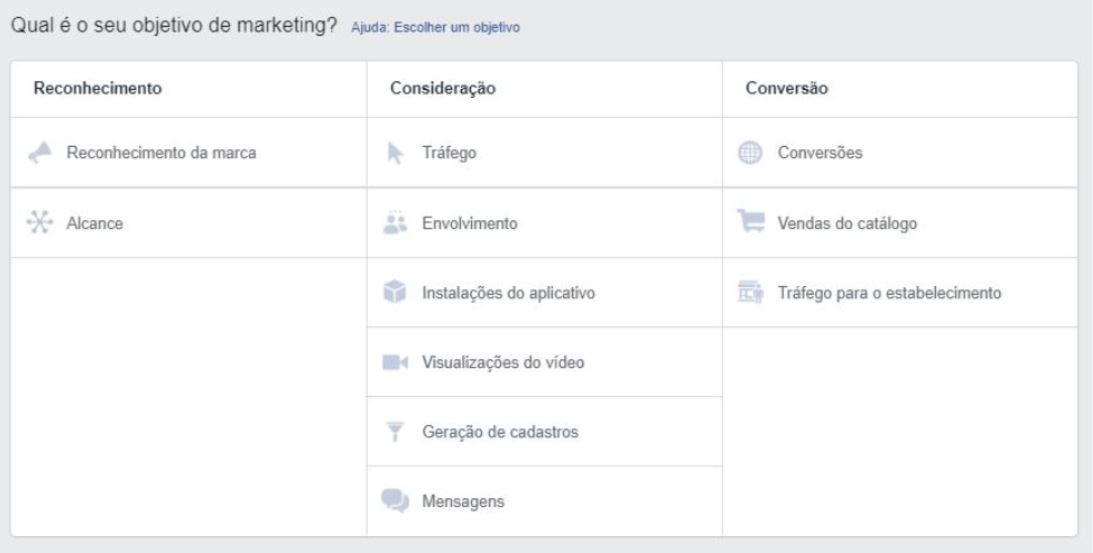Image resolution: width=1093 pixels, height=553 pixels.
Task: Click the megaphone icon for Reconhecimento da marca
Action: [41, 153]
